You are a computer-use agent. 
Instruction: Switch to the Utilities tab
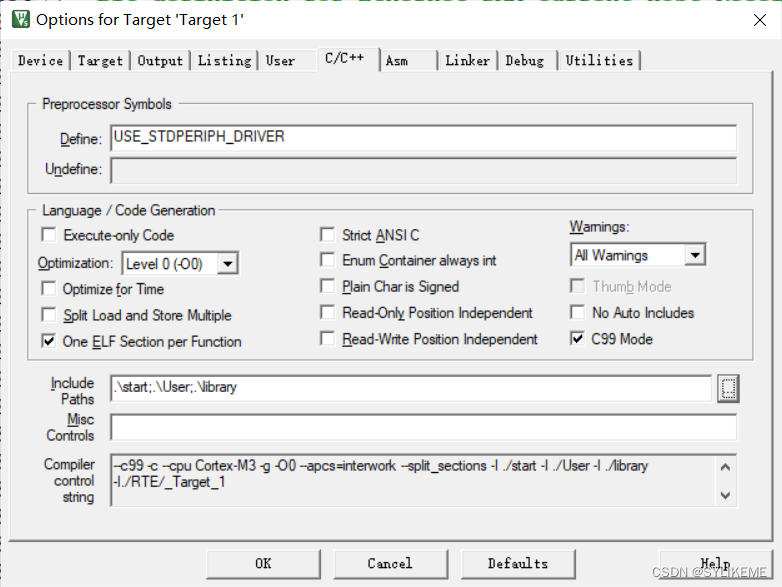tap(599, 61)
